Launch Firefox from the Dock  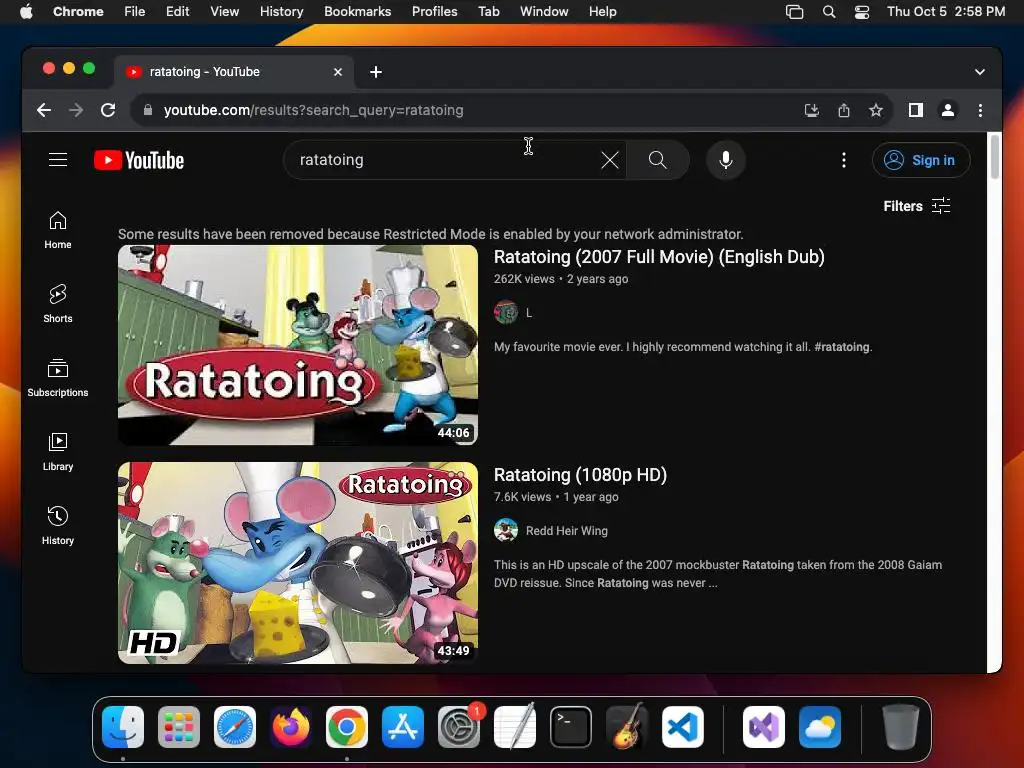pyautogui.click(x=291, y=727)
